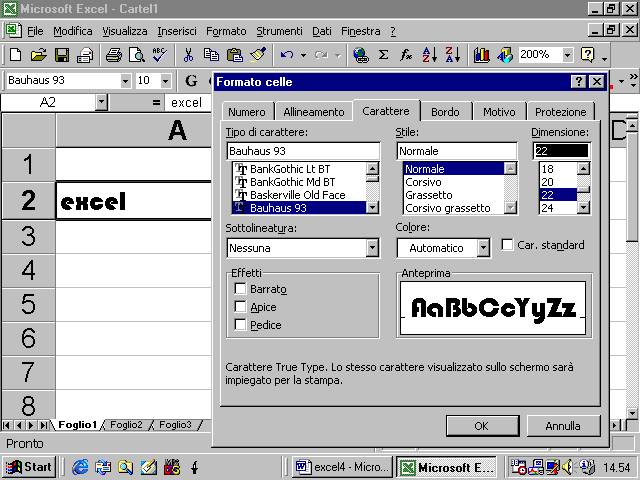Enable the Apice checkbox
Screen dimensions: 640x480
pos(240,307)
